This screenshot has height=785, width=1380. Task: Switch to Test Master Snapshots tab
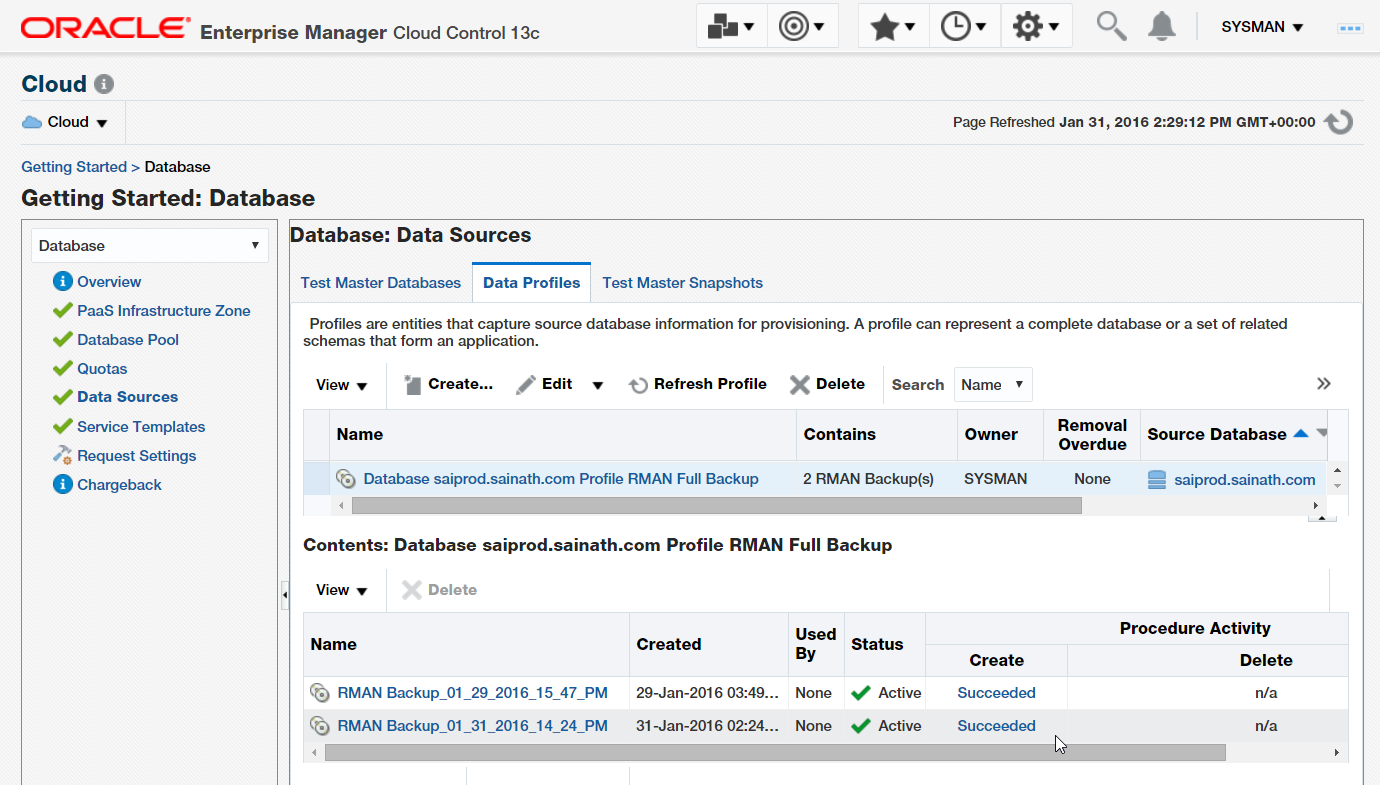coord(682,283)
